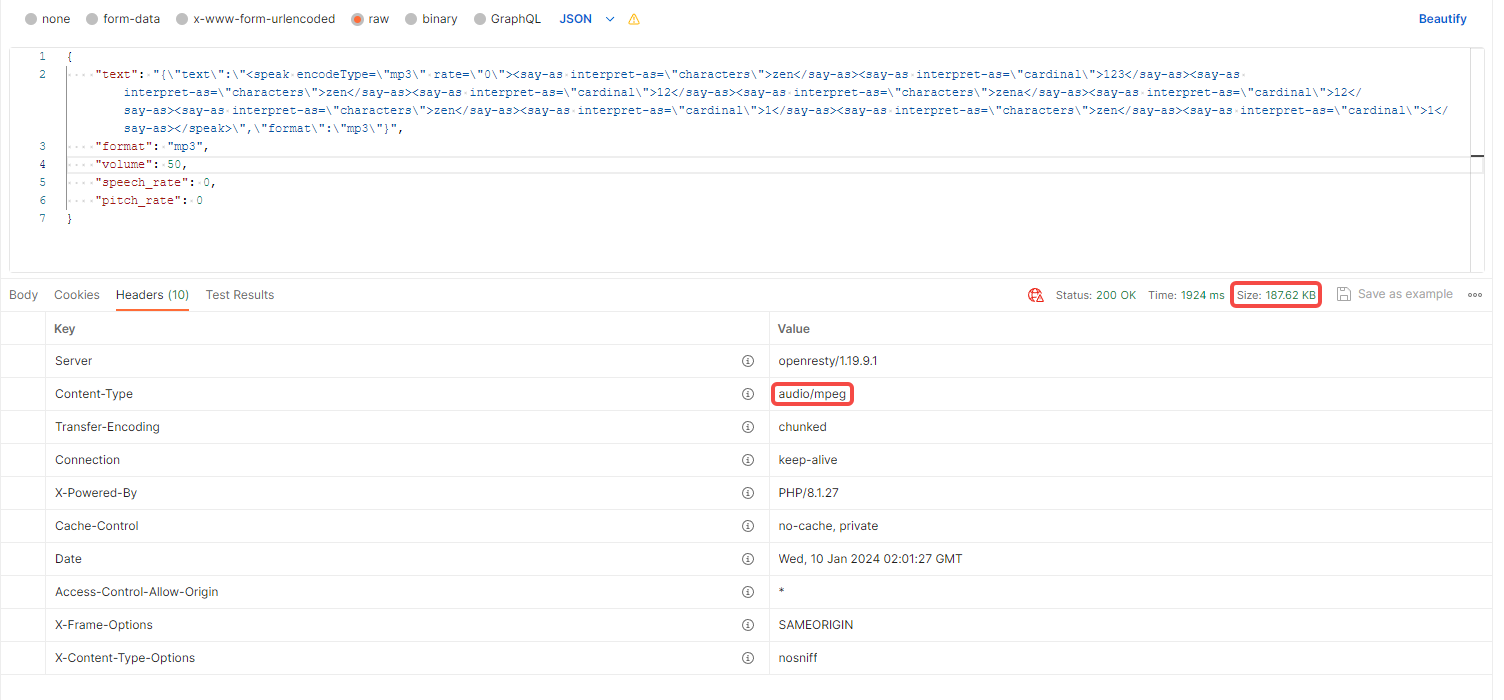This screenshot has height=700, width=1504.
Task: Click info icon in Date header row
Action: click(x=747, y=559)
